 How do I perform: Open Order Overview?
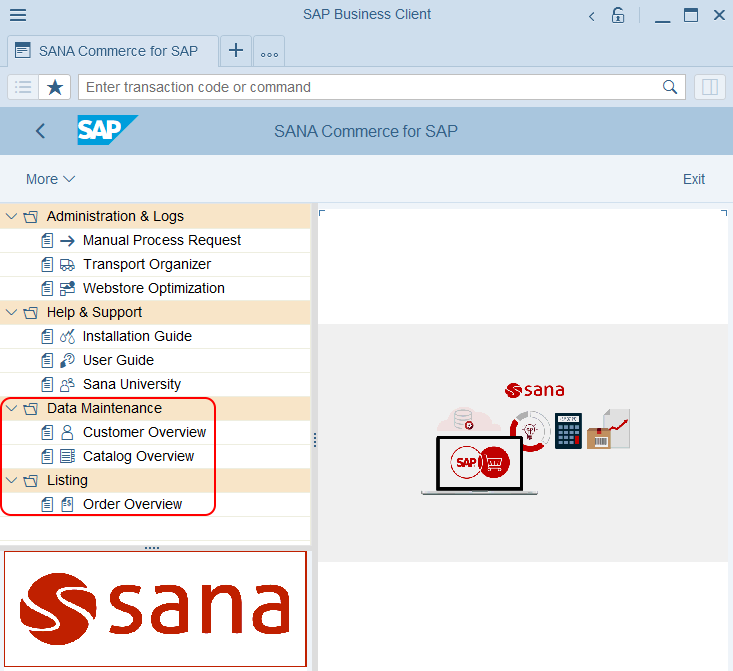click(133, 505)
